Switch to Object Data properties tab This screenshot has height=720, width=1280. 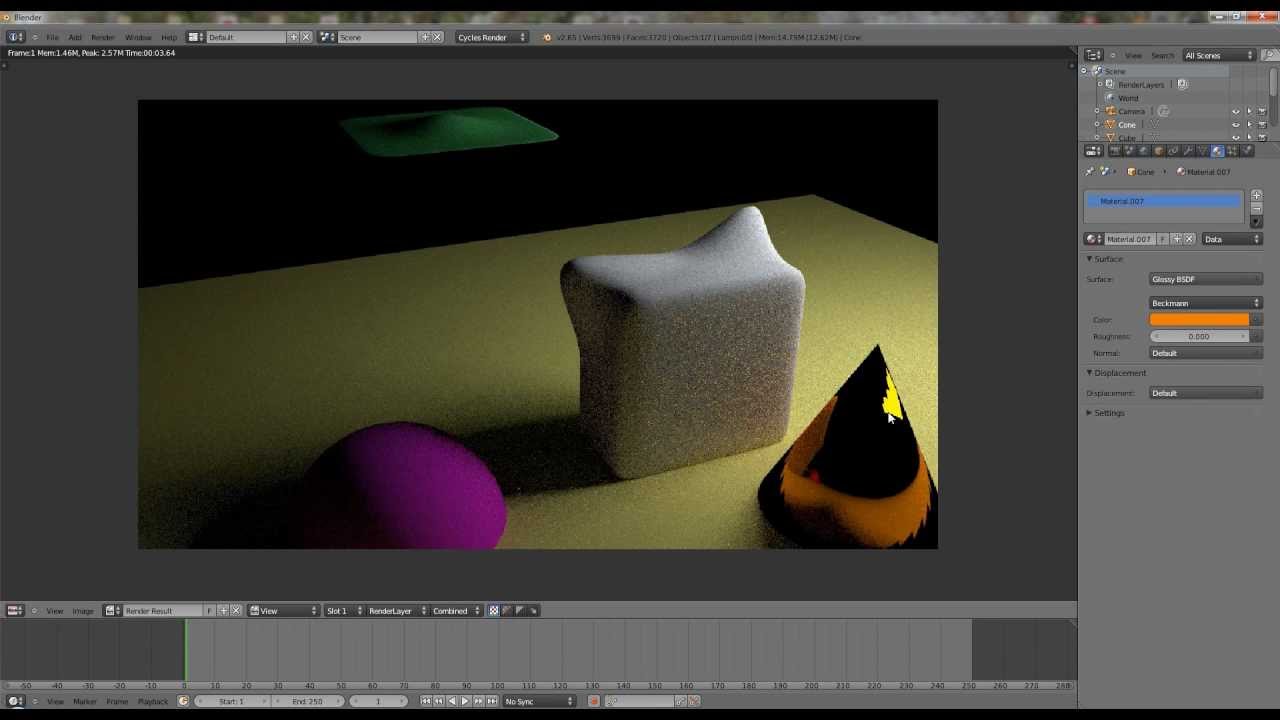[x=1202, y=151]
